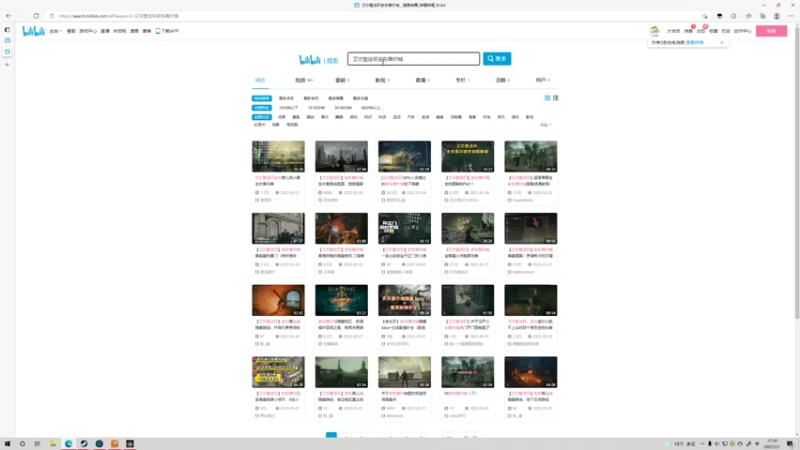Click the bilibili 搜索 logo beside the search box
Screen dimensions: 800x450
[x=318, y=60]
